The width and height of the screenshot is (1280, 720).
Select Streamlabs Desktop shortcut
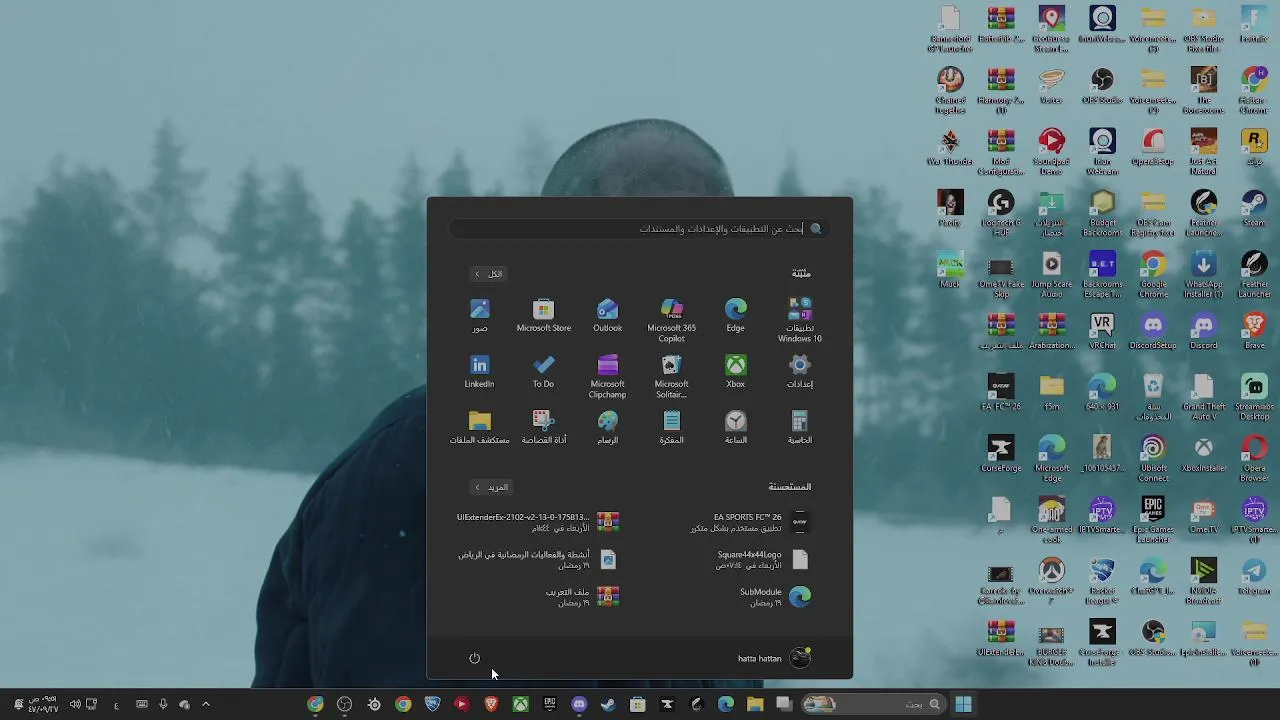coord(1254,396)
